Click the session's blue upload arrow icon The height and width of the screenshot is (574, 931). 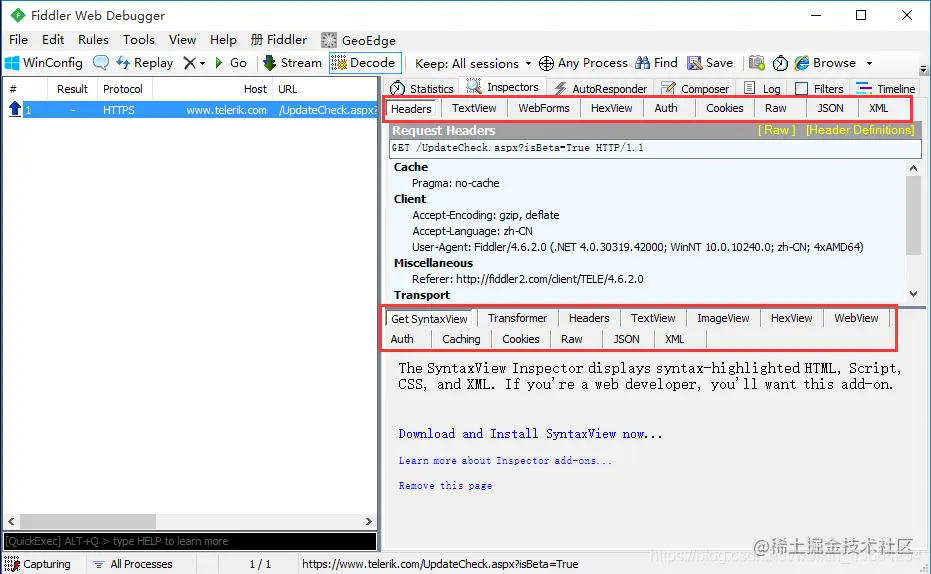[x=15, y=109]
